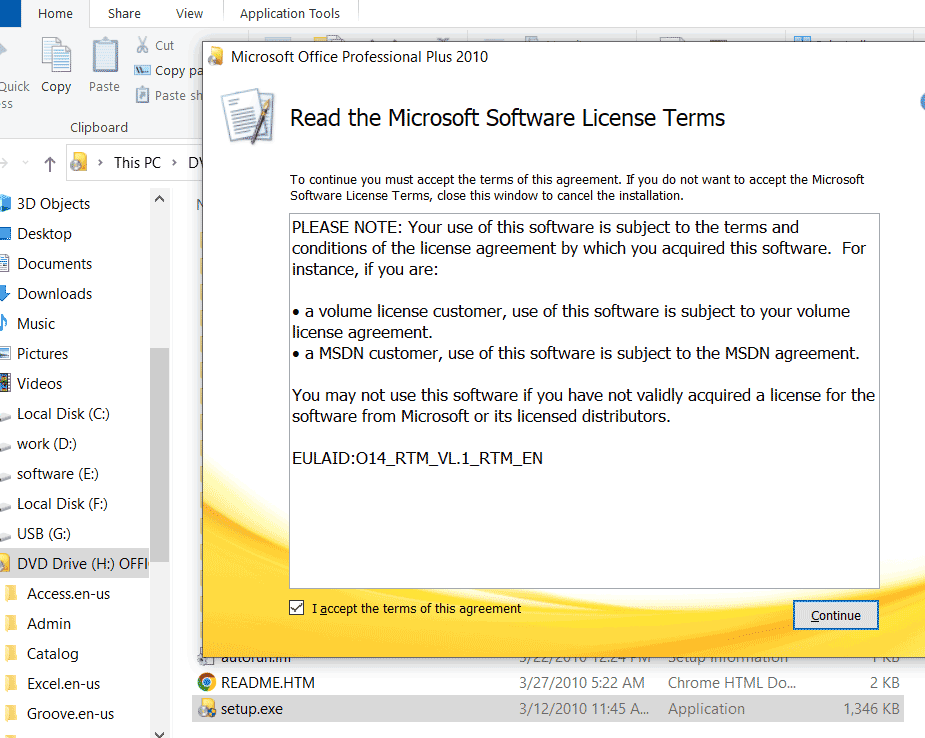Toggle the accept agreement terms checkbox
The width and height of the screenshot is (925, 738).
297,608
